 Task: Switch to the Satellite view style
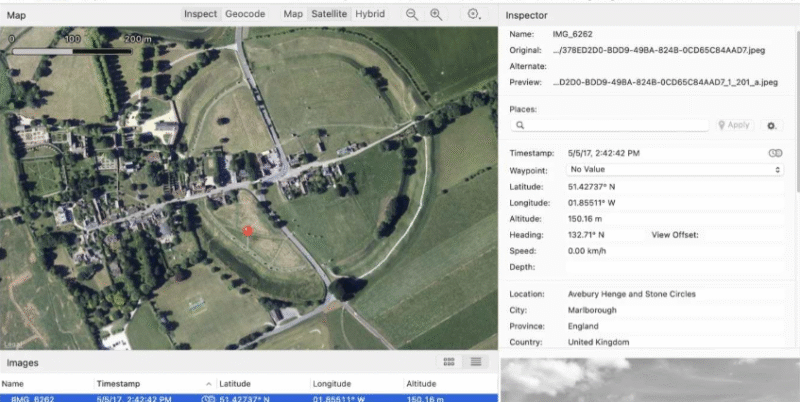329,14
